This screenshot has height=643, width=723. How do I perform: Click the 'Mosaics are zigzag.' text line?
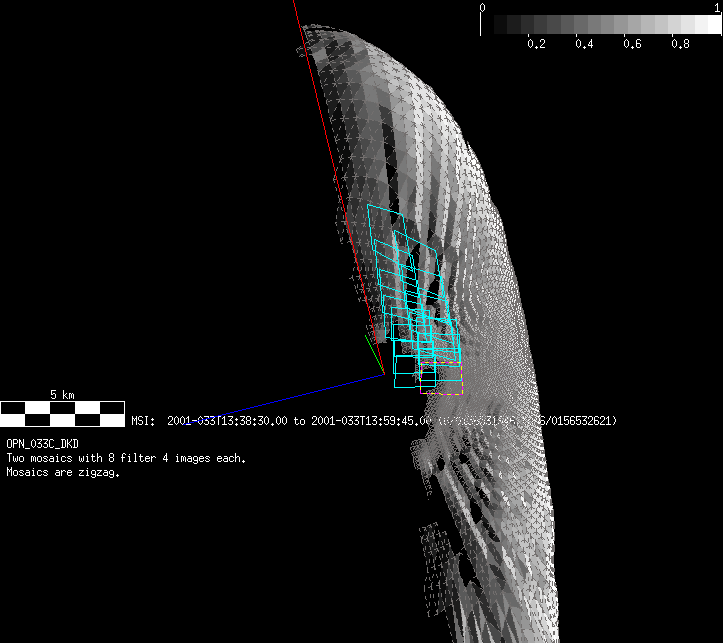[x=63, y=473]
